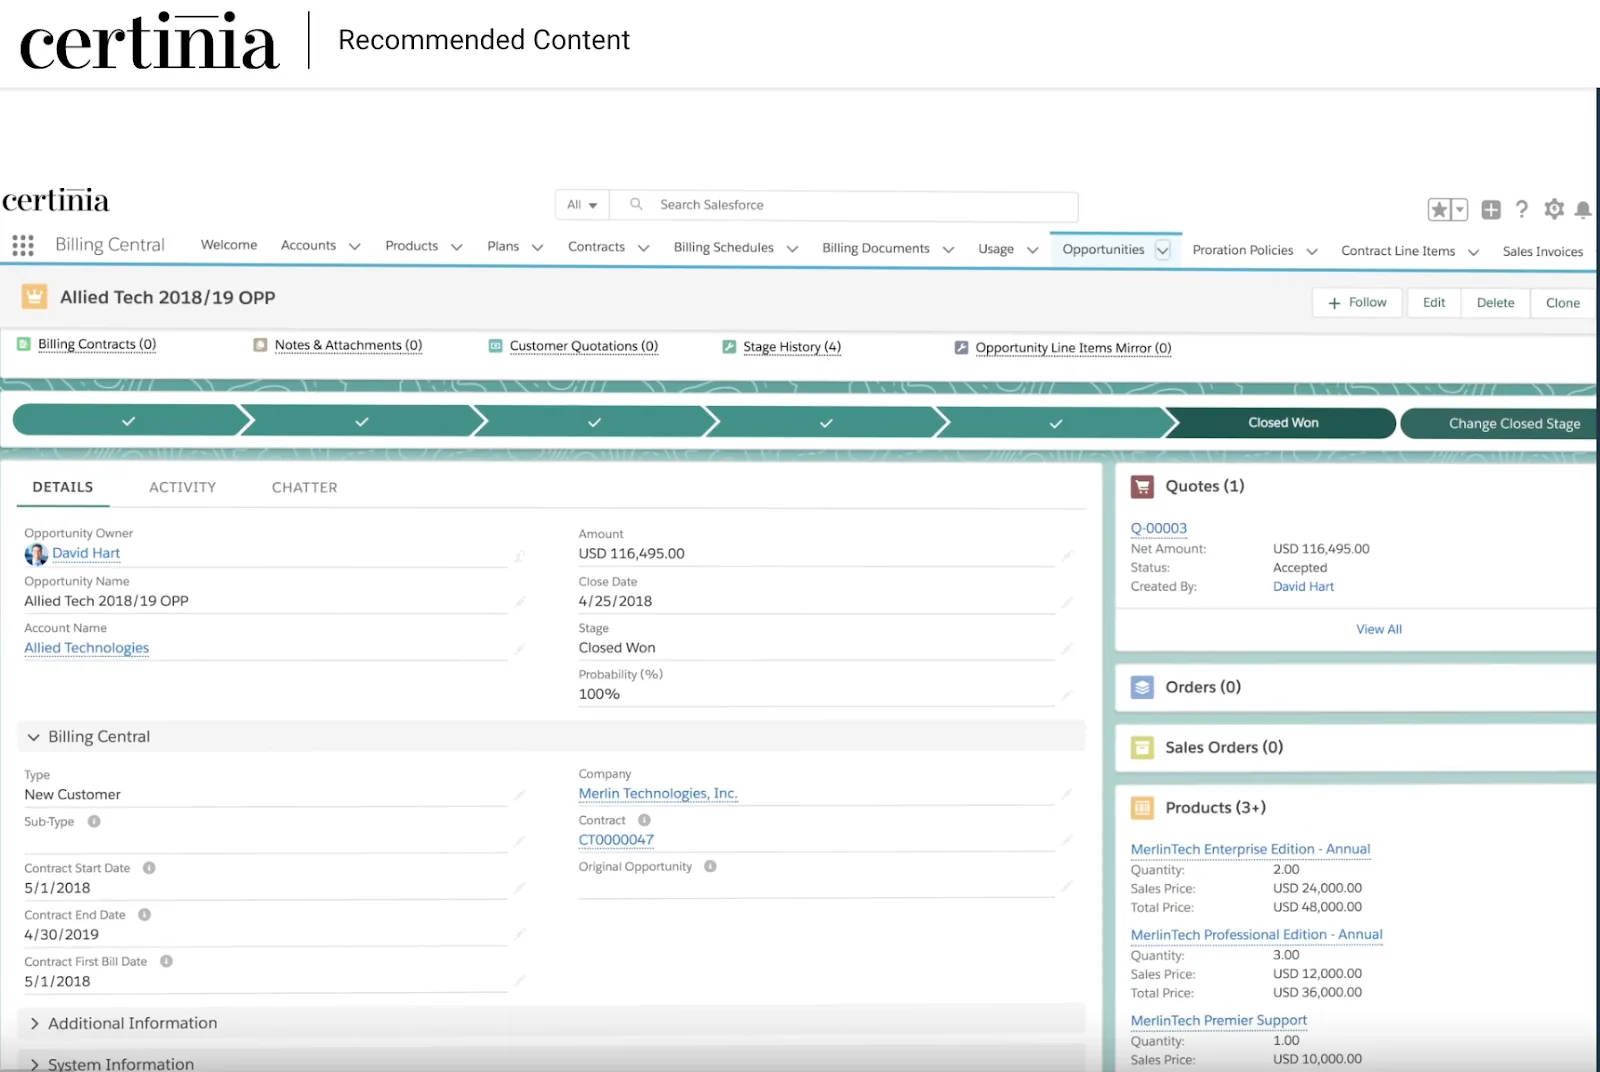Viewport: 1600px width, 1072px height.
Task: Open Notes & Attachments (0) related list
Action: point(348,345)
